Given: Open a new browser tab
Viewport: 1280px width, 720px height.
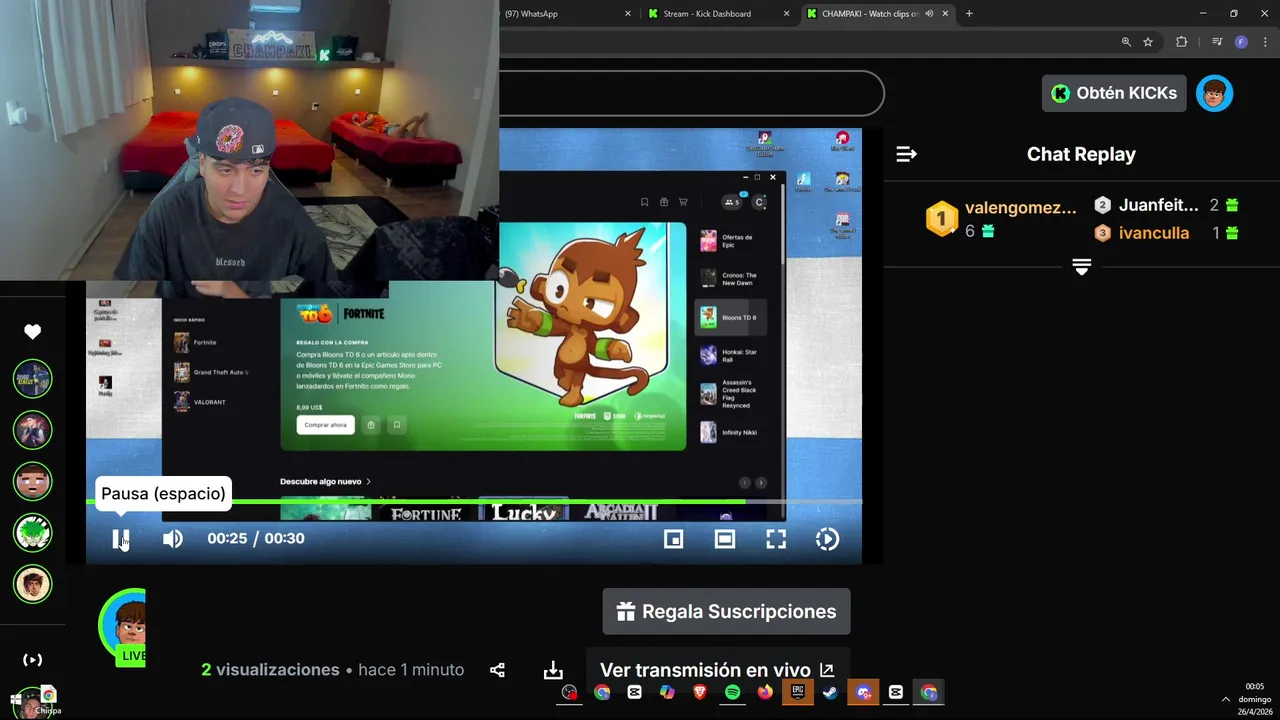Looking at the screenshot, I should pos(969,14).
